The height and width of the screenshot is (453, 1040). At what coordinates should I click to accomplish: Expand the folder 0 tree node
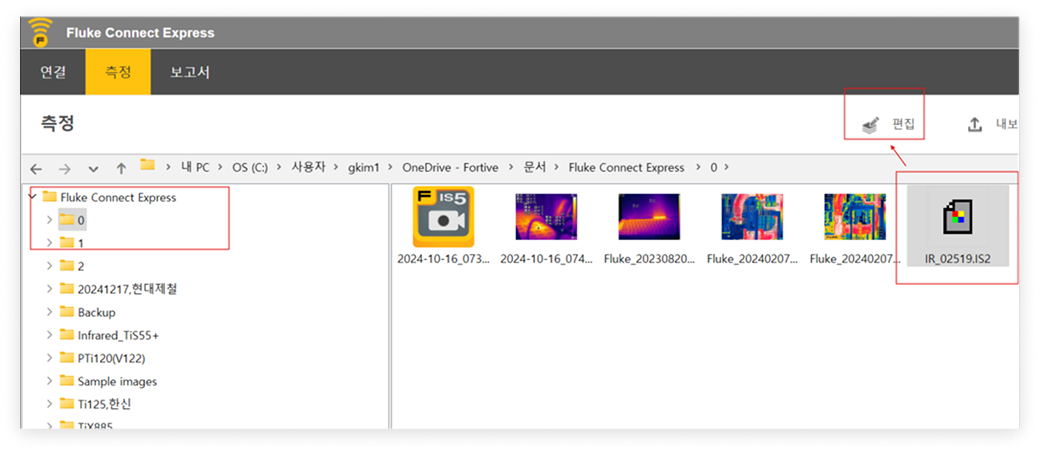(x=50, y=220)
